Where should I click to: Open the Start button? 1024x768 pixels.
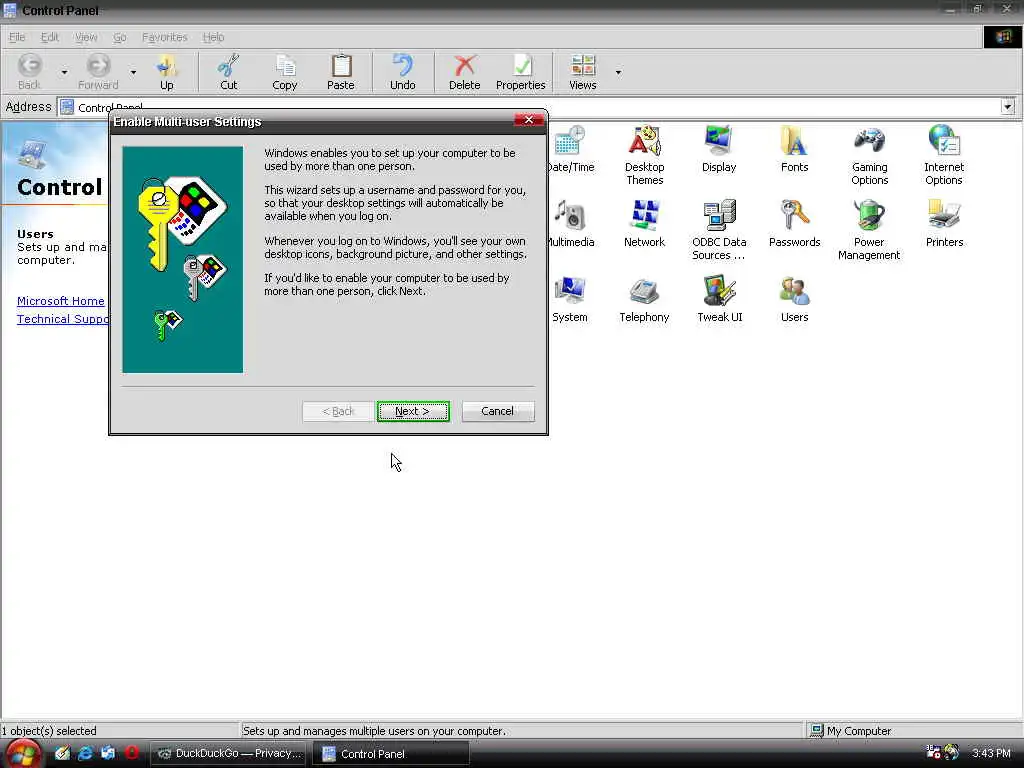(22, 754)
